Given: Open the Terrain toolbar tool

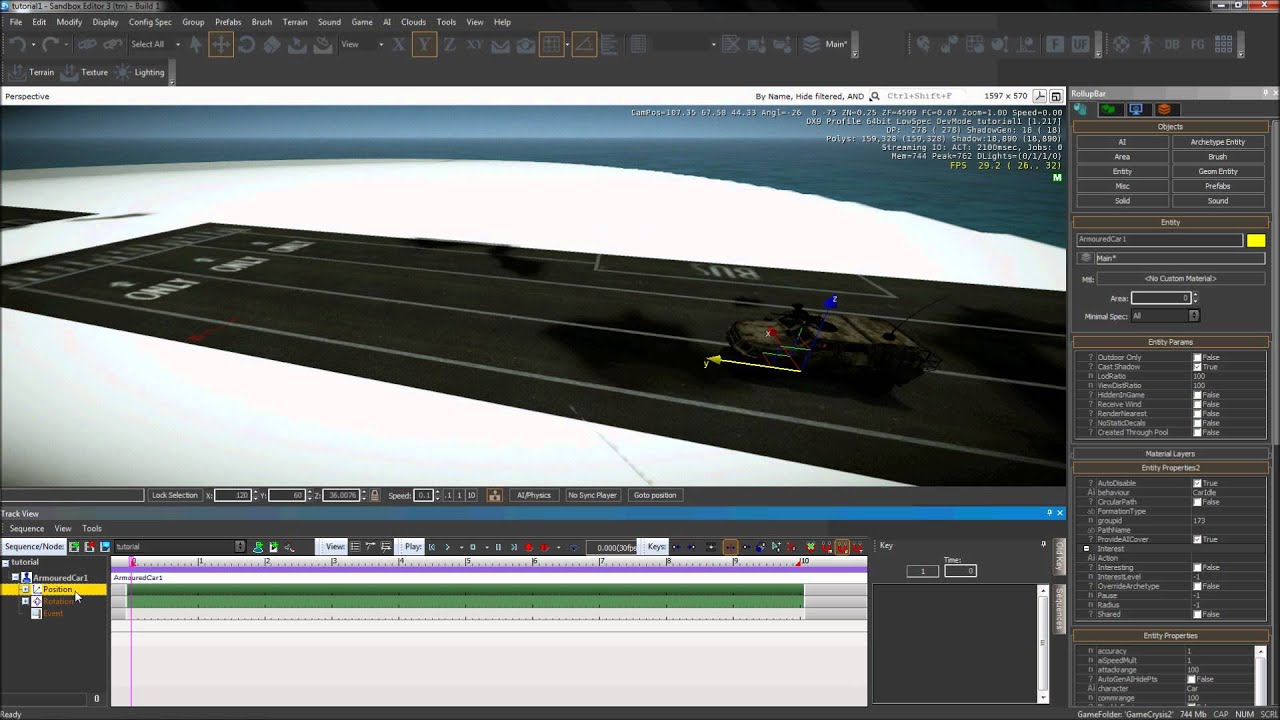Looking at the screenshot, I should point(30,72).
